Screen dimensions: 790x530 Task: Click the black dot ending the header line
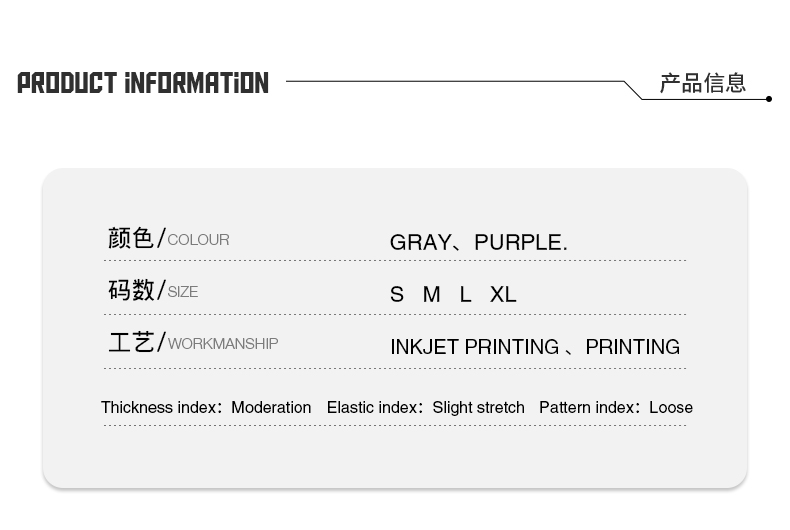[769, 99]
